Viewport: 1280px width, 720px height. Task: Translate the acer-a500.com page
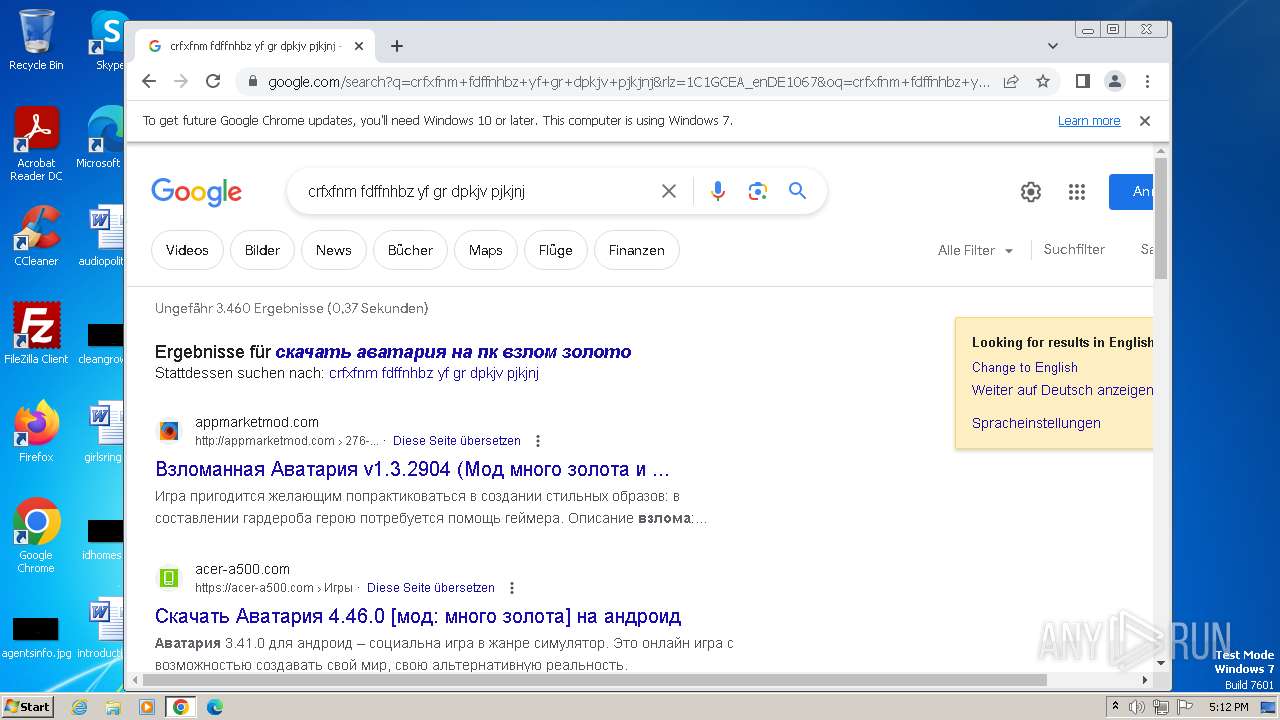click(x=431, y=588)
